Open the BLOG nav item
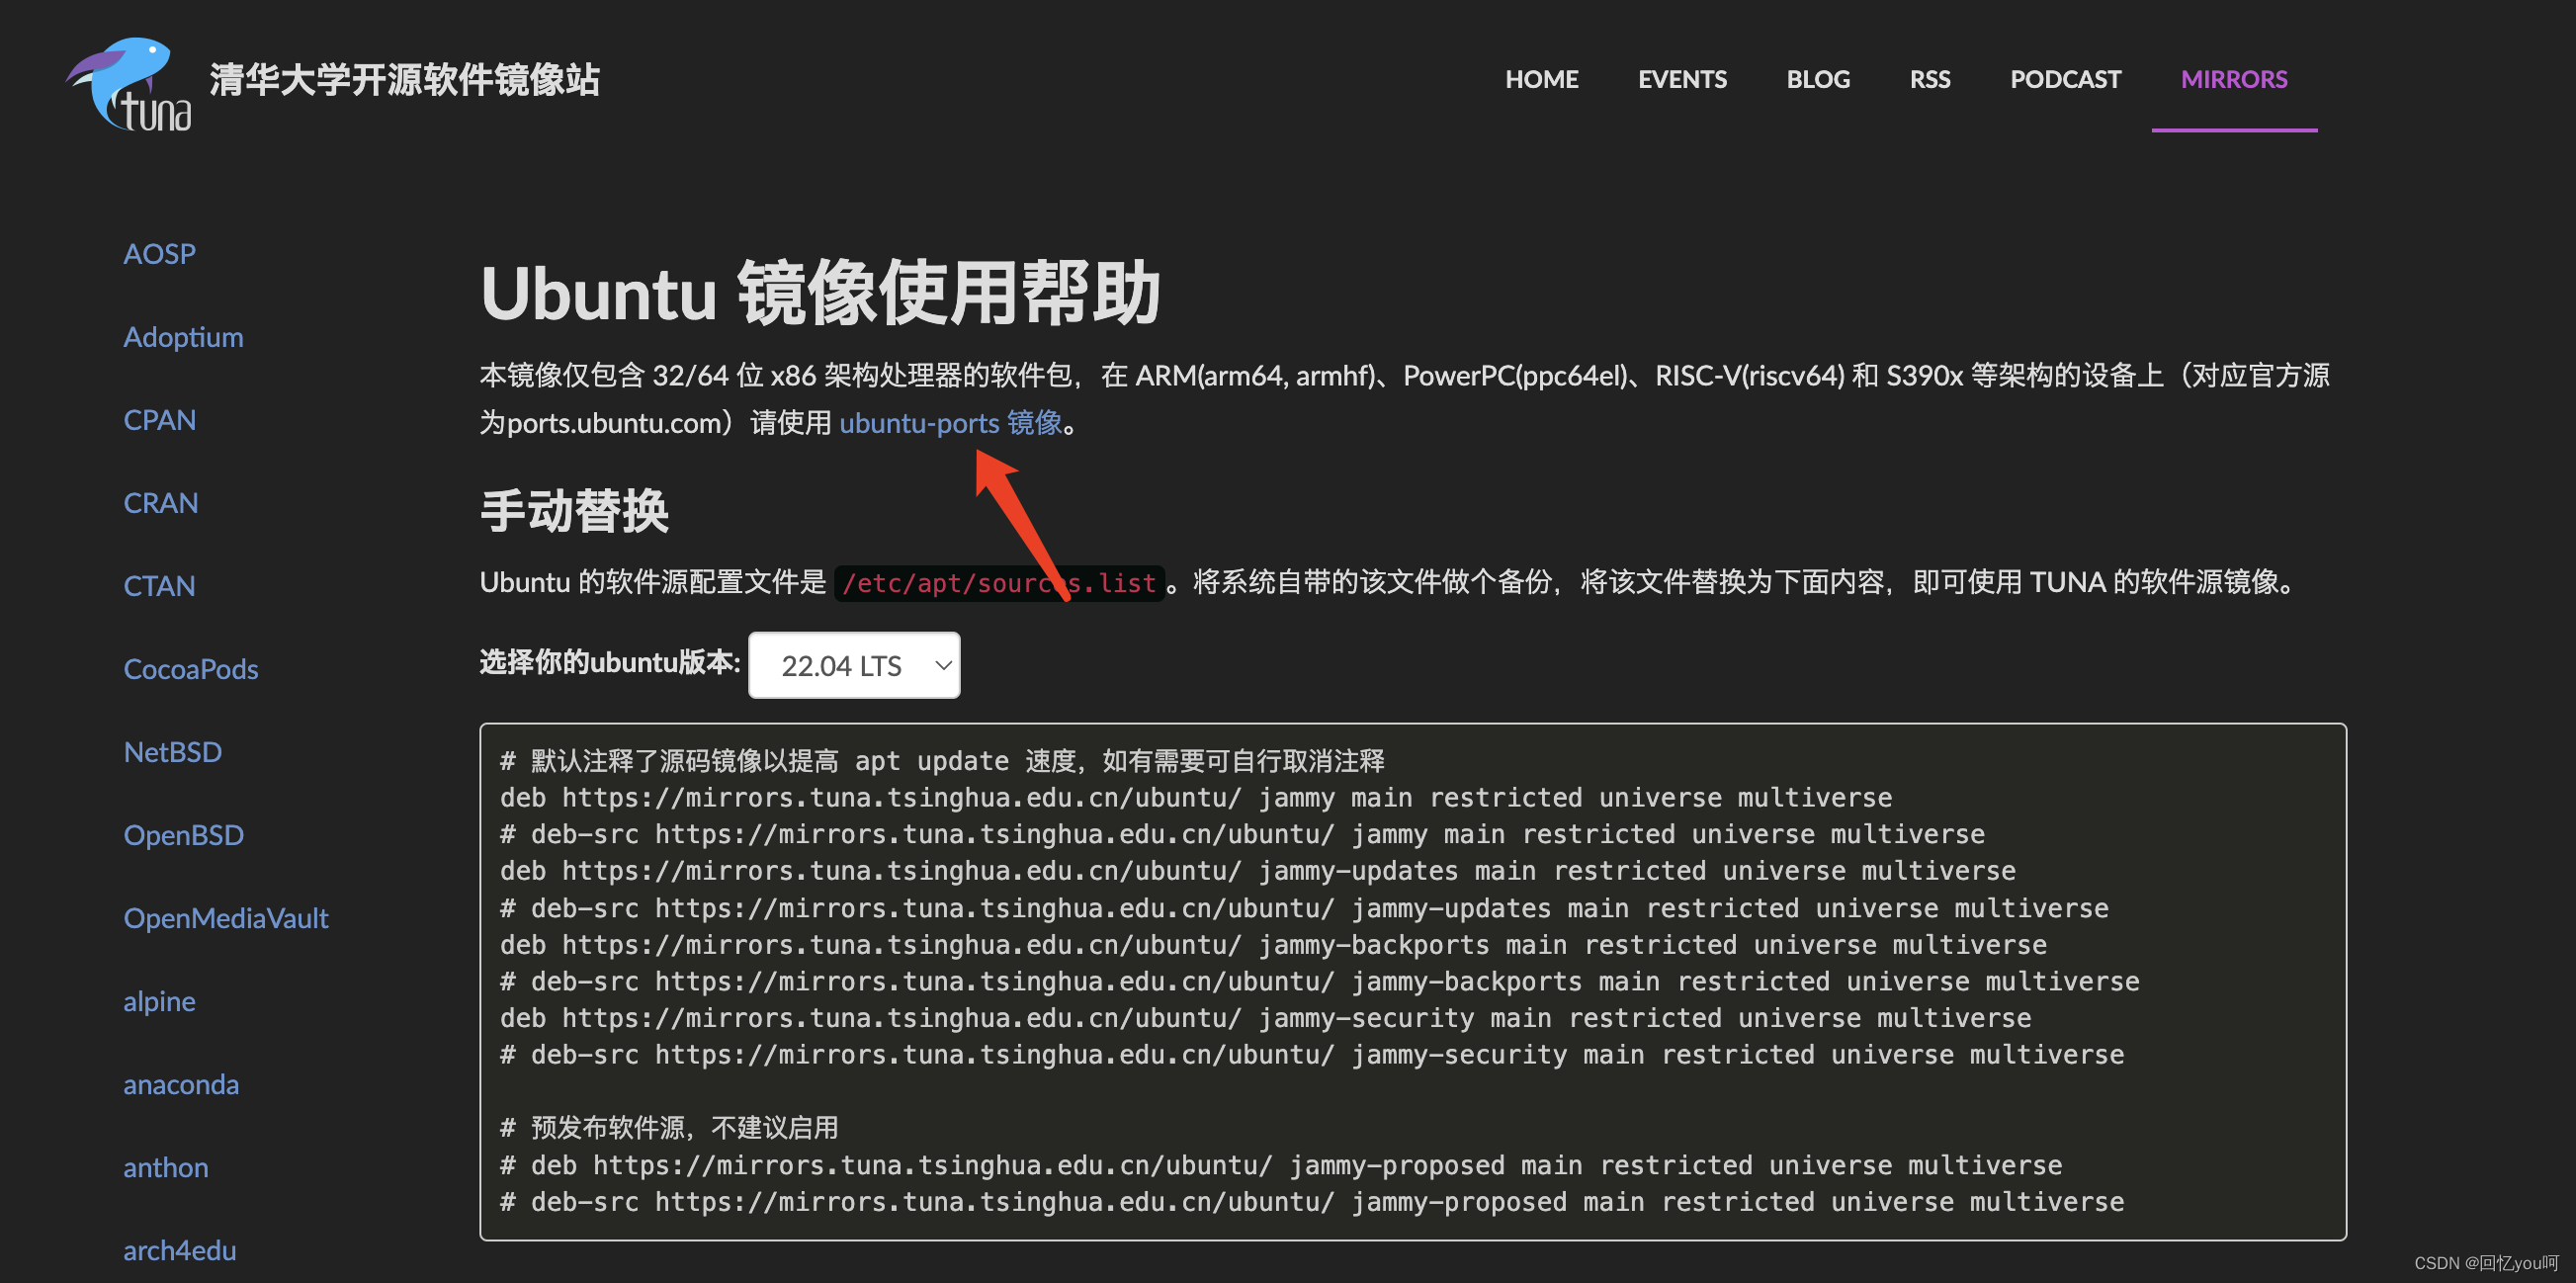This screenshot has width=2576, height=1283. tap(1818, 79)
